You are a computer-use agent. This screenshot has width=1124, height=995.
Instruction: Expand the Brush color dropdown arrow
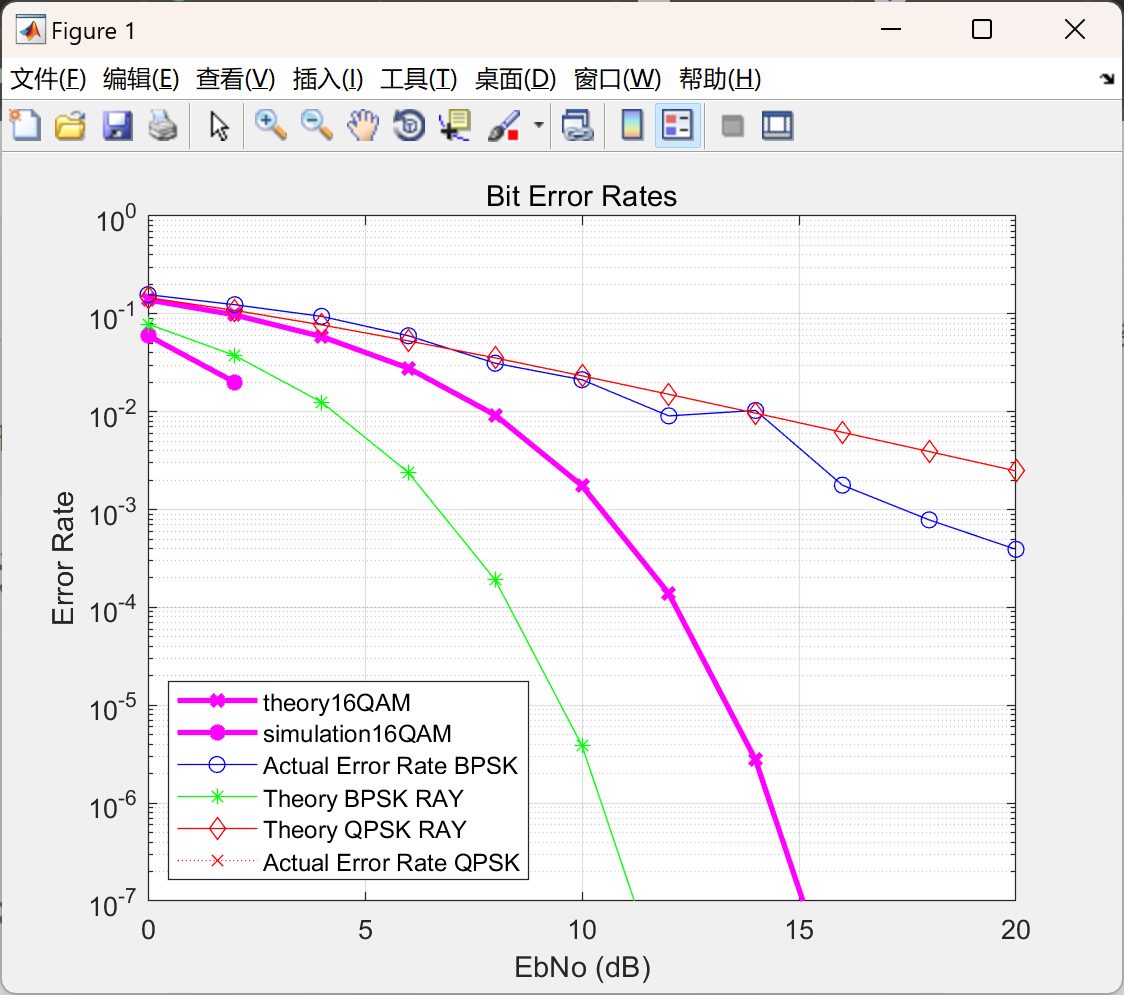(539, 125)
